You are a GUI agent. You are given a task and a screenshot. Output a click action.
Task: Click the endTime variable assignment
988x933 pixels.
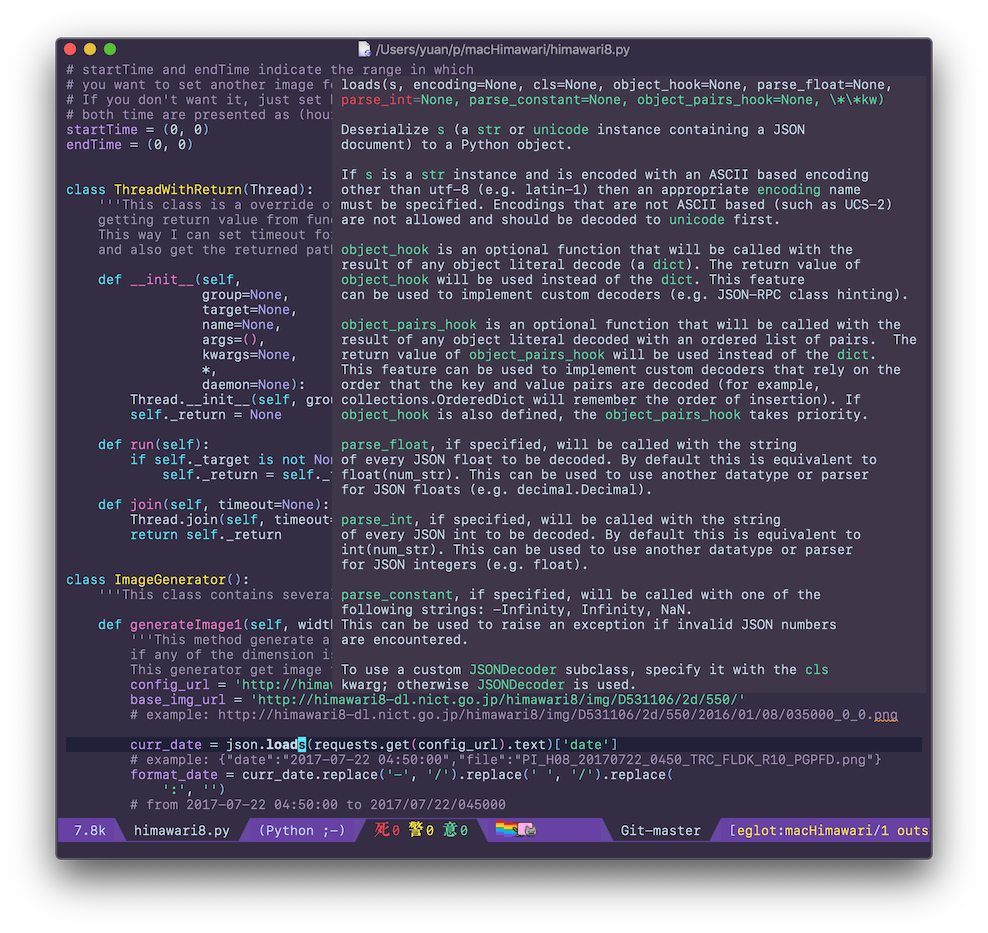click(129, 145)
